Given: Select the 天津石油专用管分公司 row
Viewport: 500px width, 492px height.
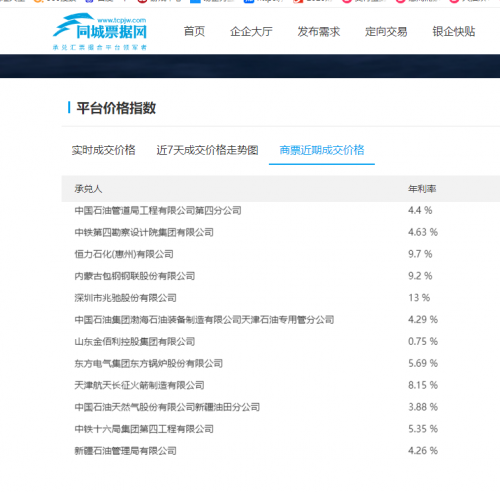Looking at the screenshot, I should (281, 320).
